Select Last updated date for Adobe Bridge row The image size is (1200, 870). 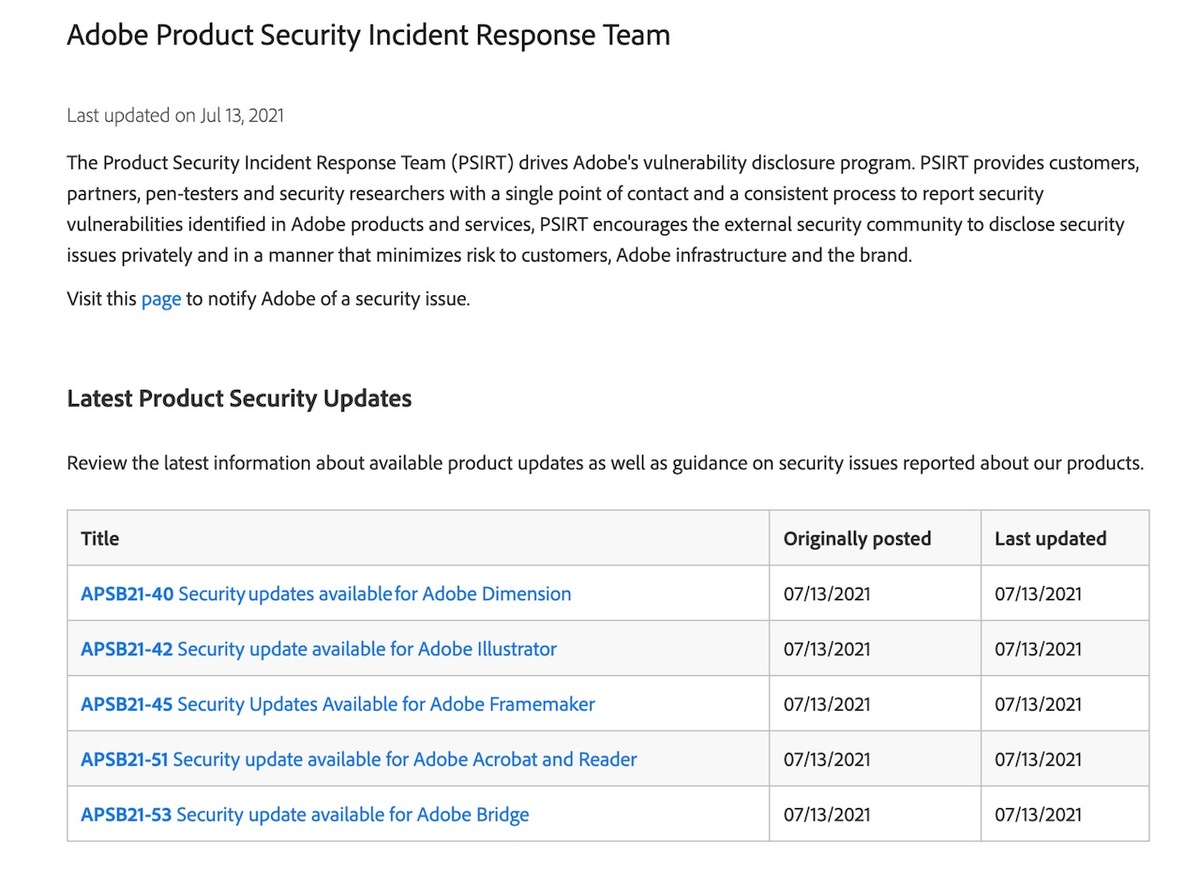[1038, 814]
